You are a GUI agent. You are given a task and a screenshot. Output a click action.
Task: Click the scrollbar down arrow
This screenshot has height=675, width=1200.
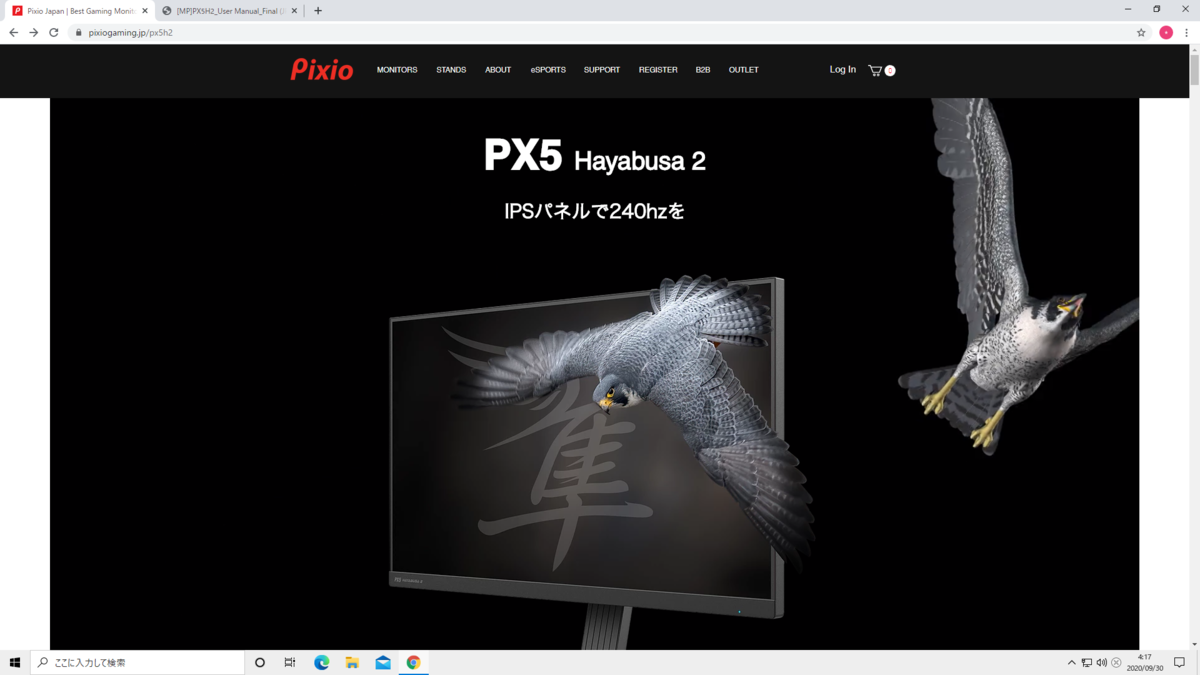point(1194,644)
